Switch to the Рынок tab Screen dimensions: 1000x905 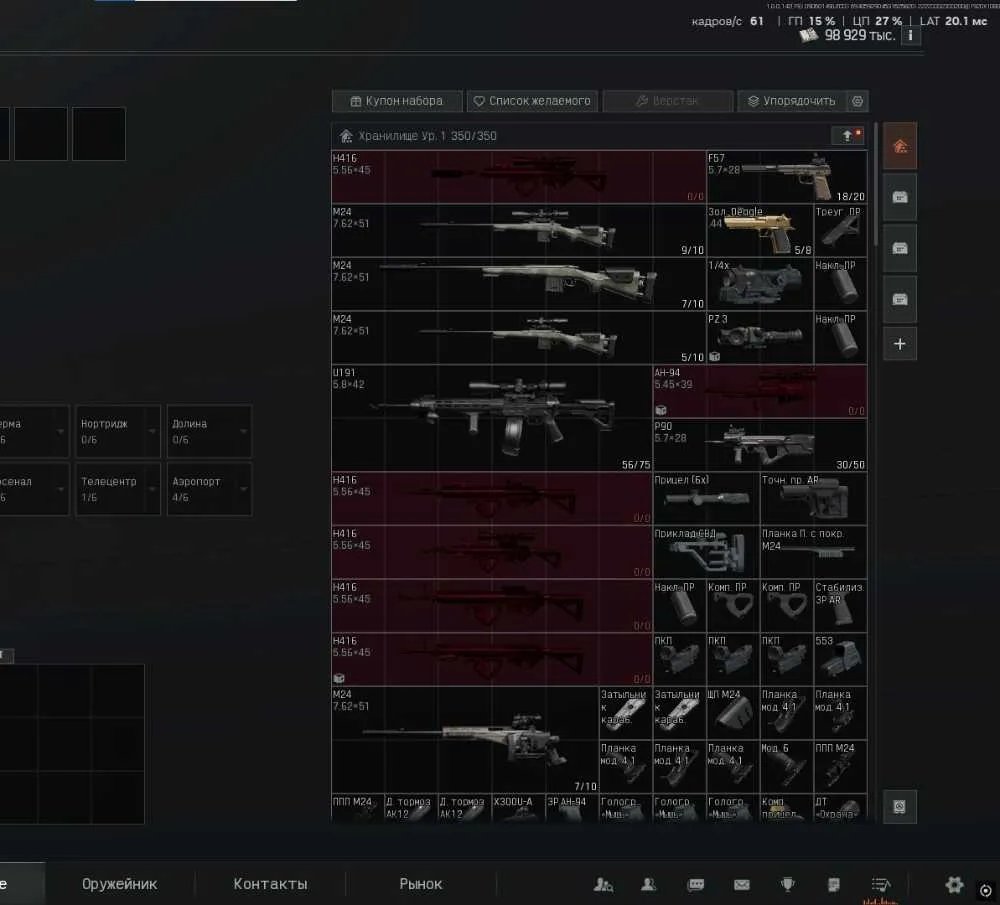420,884
